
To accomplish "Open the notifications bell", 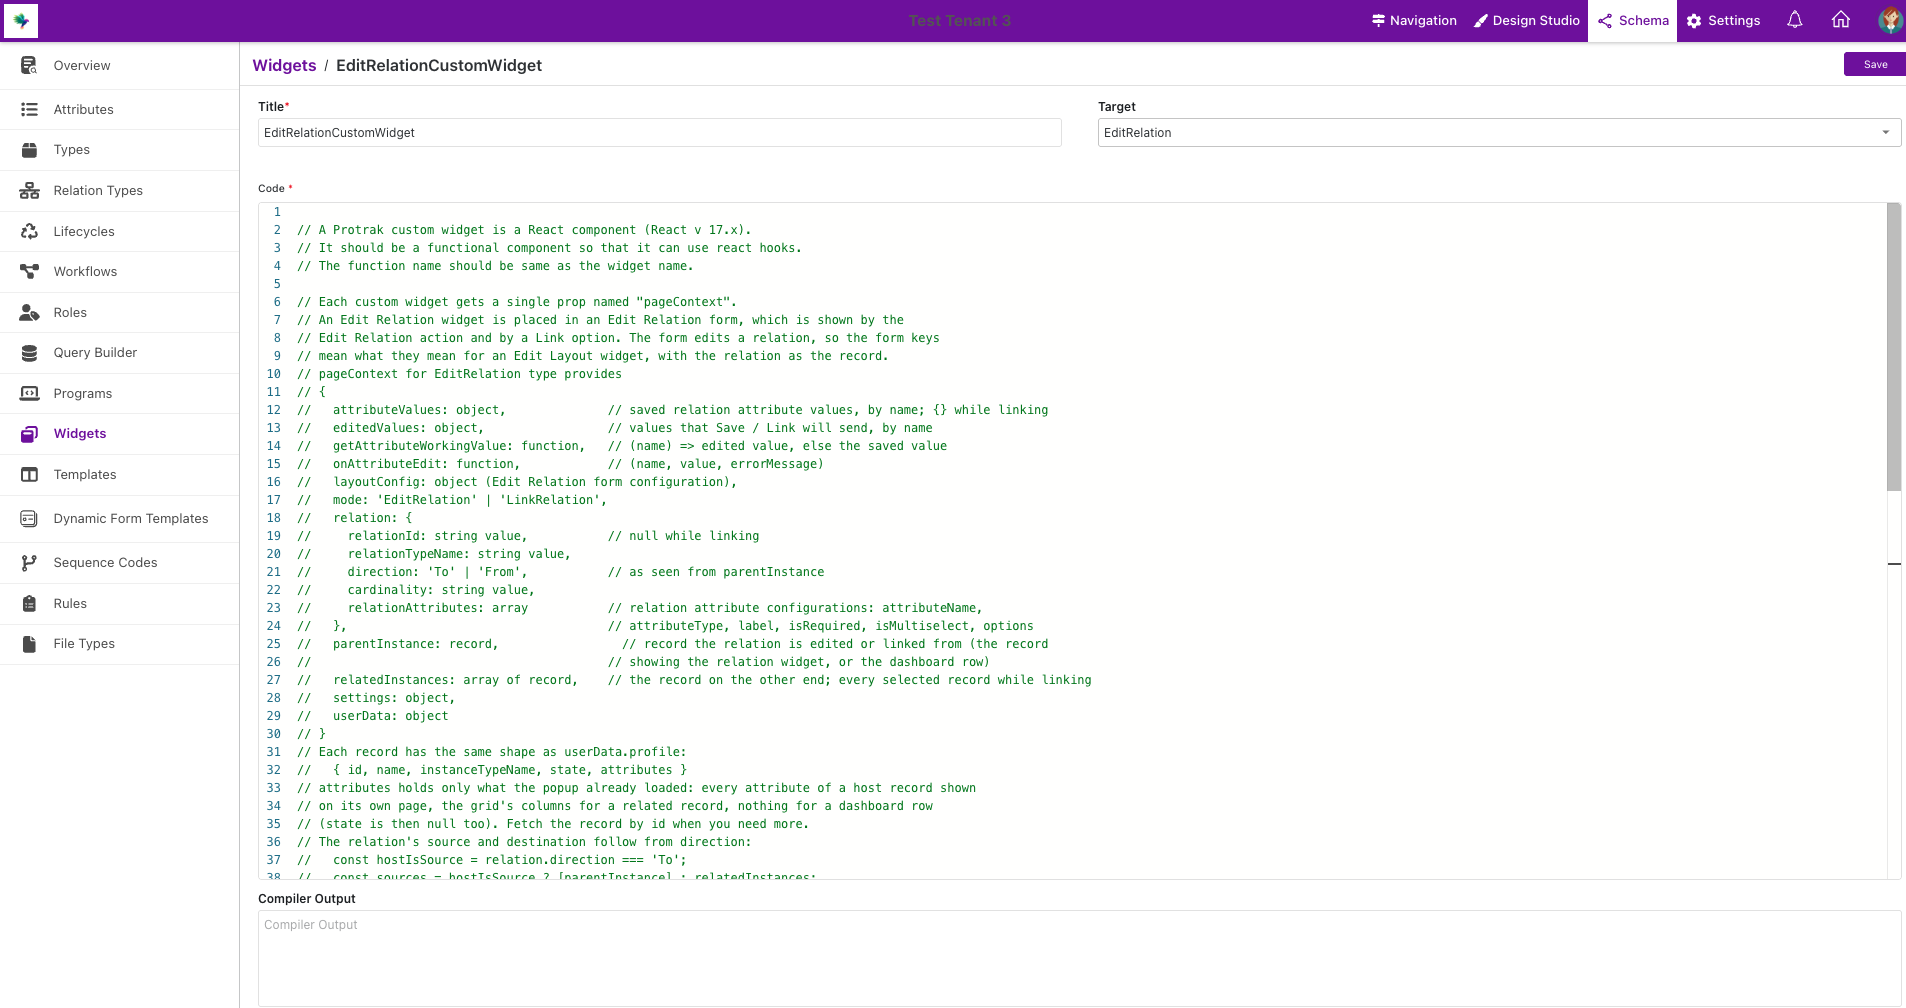I will coord(1795,20).
